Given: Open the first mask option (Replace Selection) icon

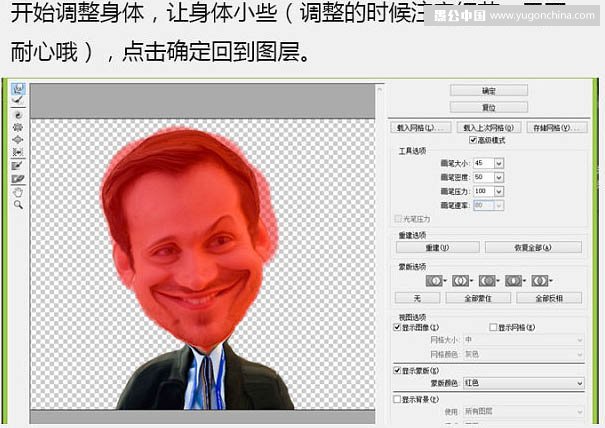Looking at the screenshot, I should (x=436, y=281).
